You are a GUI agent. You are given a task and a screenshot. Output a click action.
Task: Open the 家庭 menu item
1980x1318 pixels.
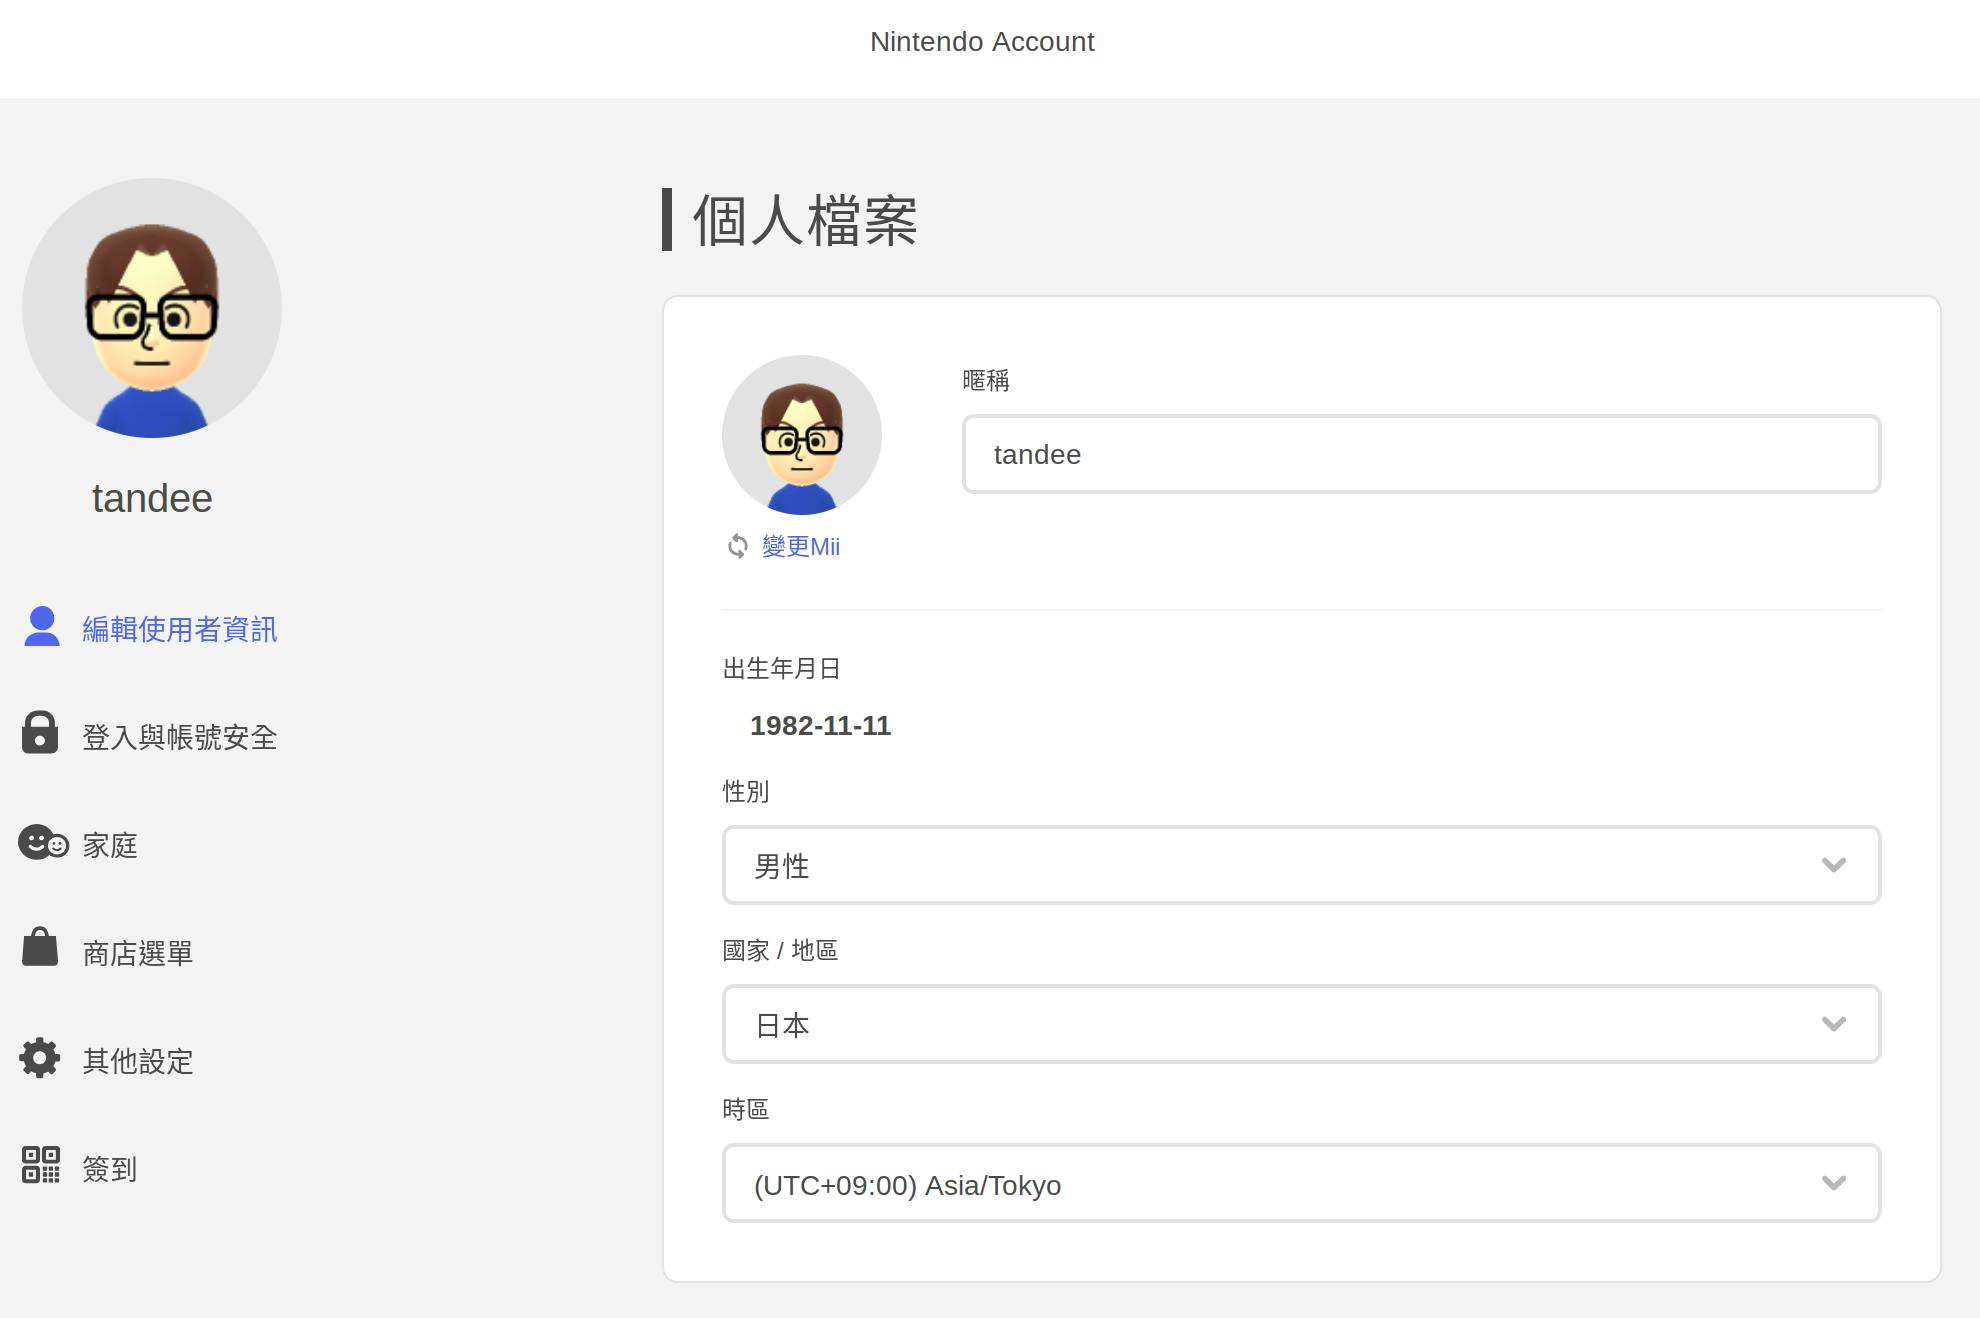110,845
